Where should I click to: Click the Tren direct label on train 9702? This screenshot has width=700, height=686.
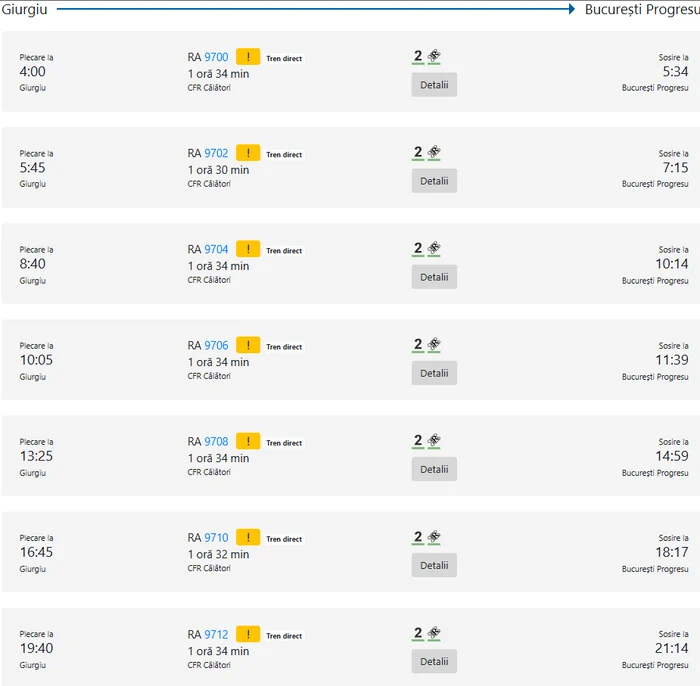point(284,155)
